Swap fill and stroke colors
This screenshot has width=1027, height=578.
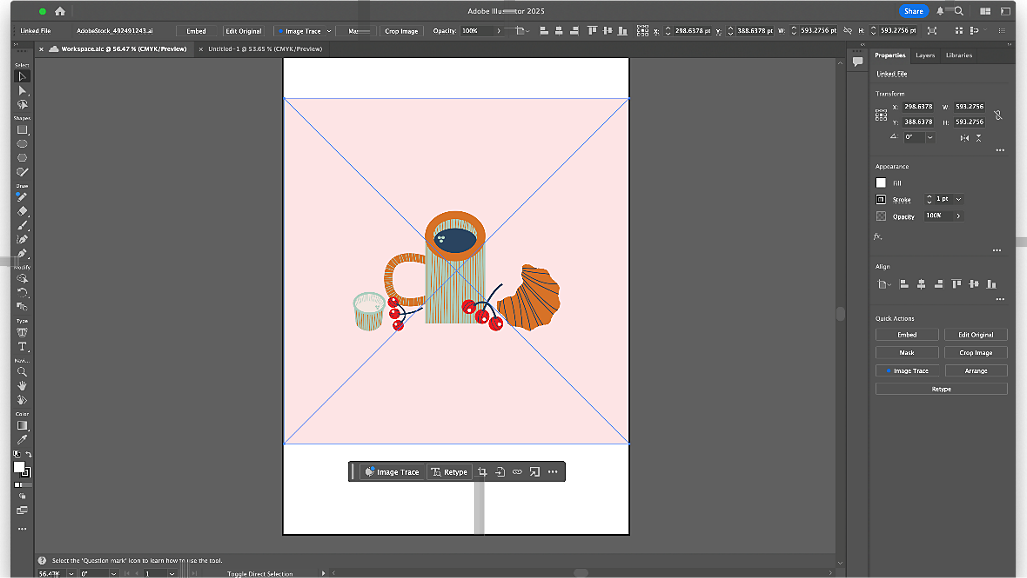click(28, 454)
